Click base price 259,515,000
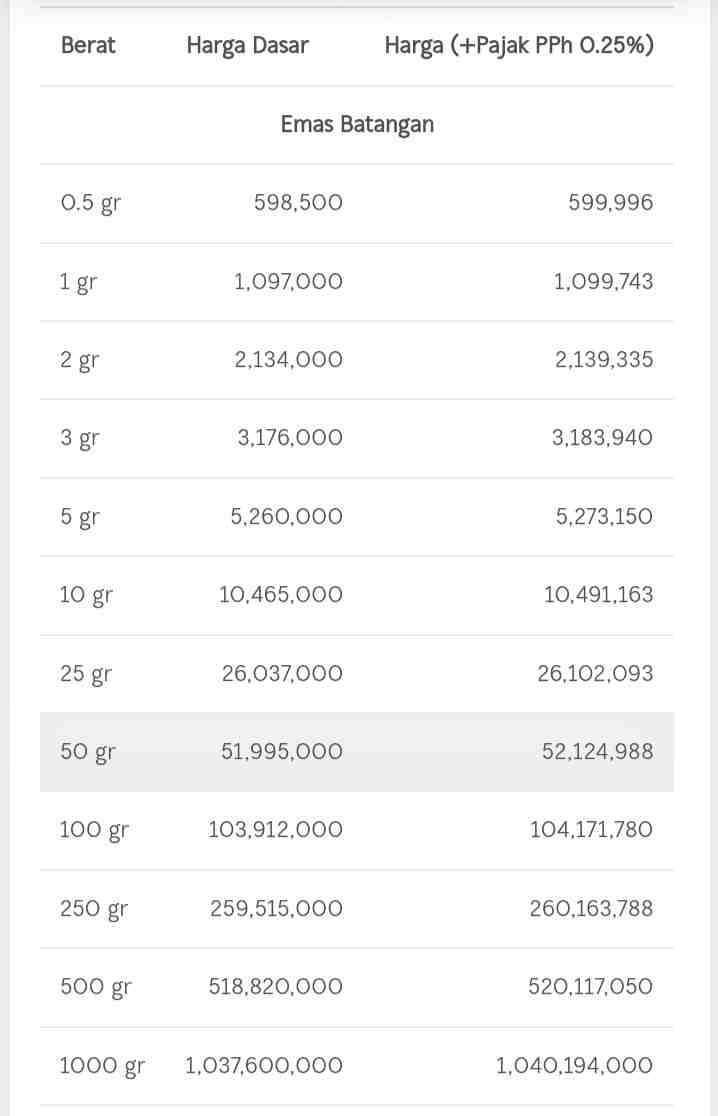Image resolution: width=718 pixels, height=1116 pixels. [x=276, y=908]
